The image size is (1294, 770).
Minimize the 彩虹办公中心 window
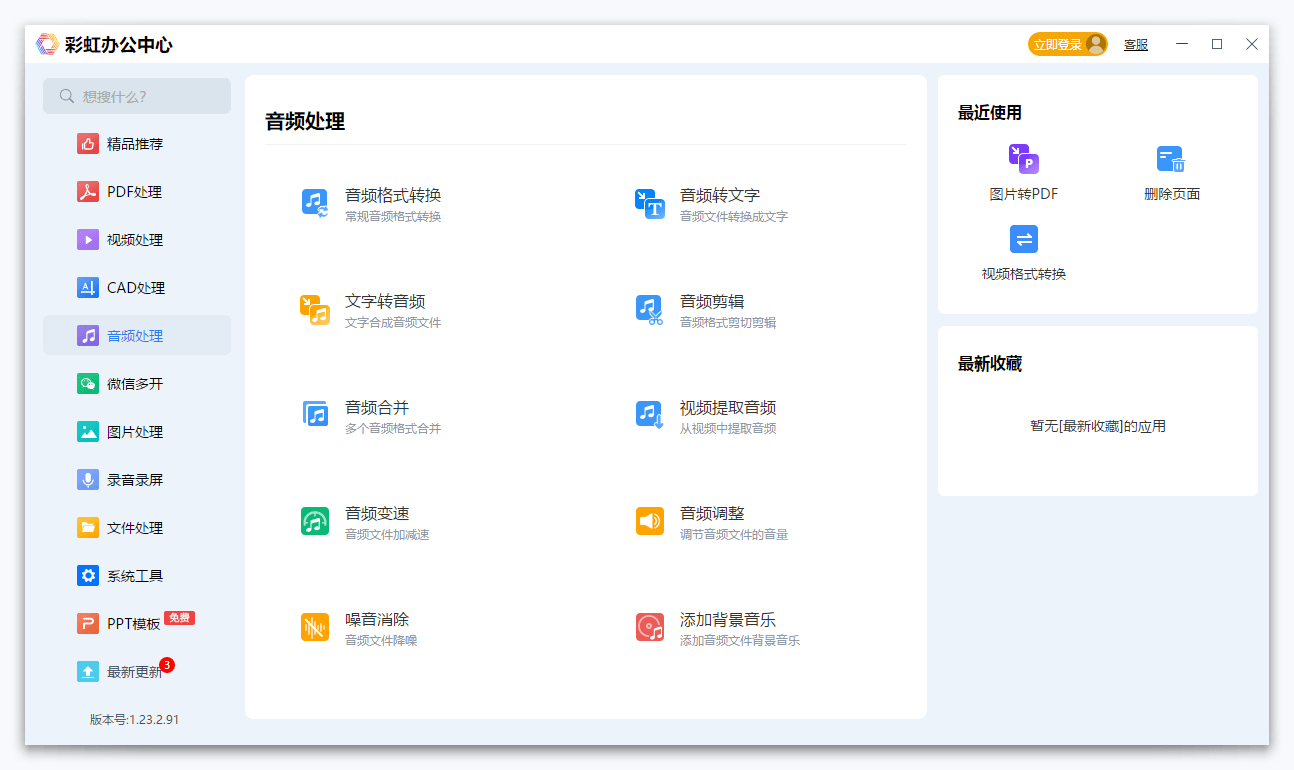[x=1182, y=44]
